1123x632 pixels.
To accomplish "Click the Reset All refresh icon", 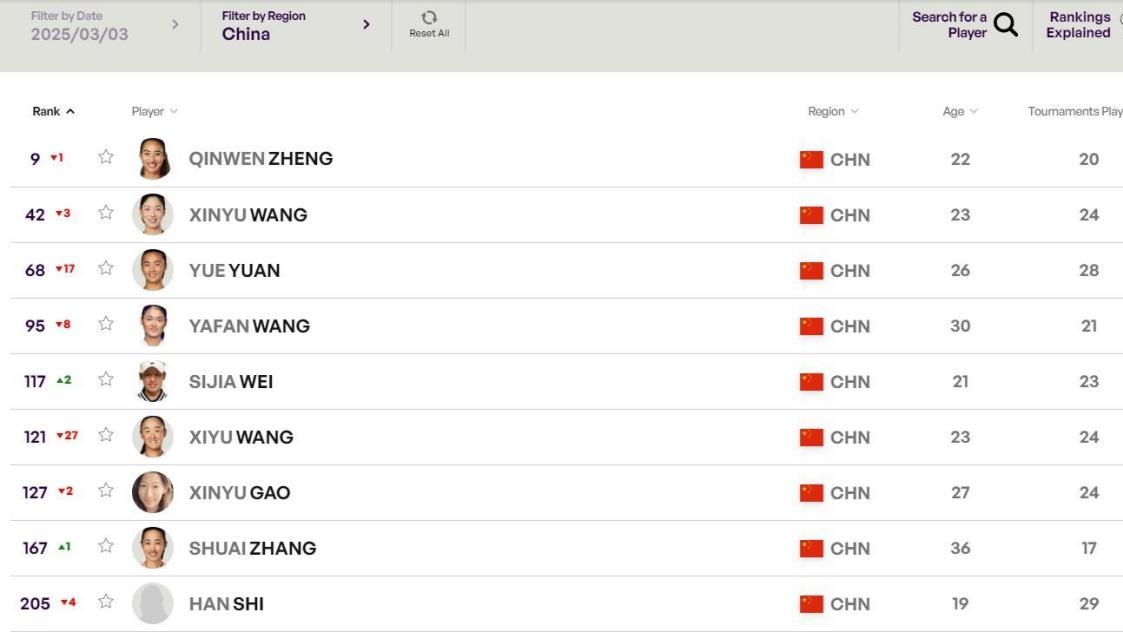I will pyautogui.click(x=429, y=17).
